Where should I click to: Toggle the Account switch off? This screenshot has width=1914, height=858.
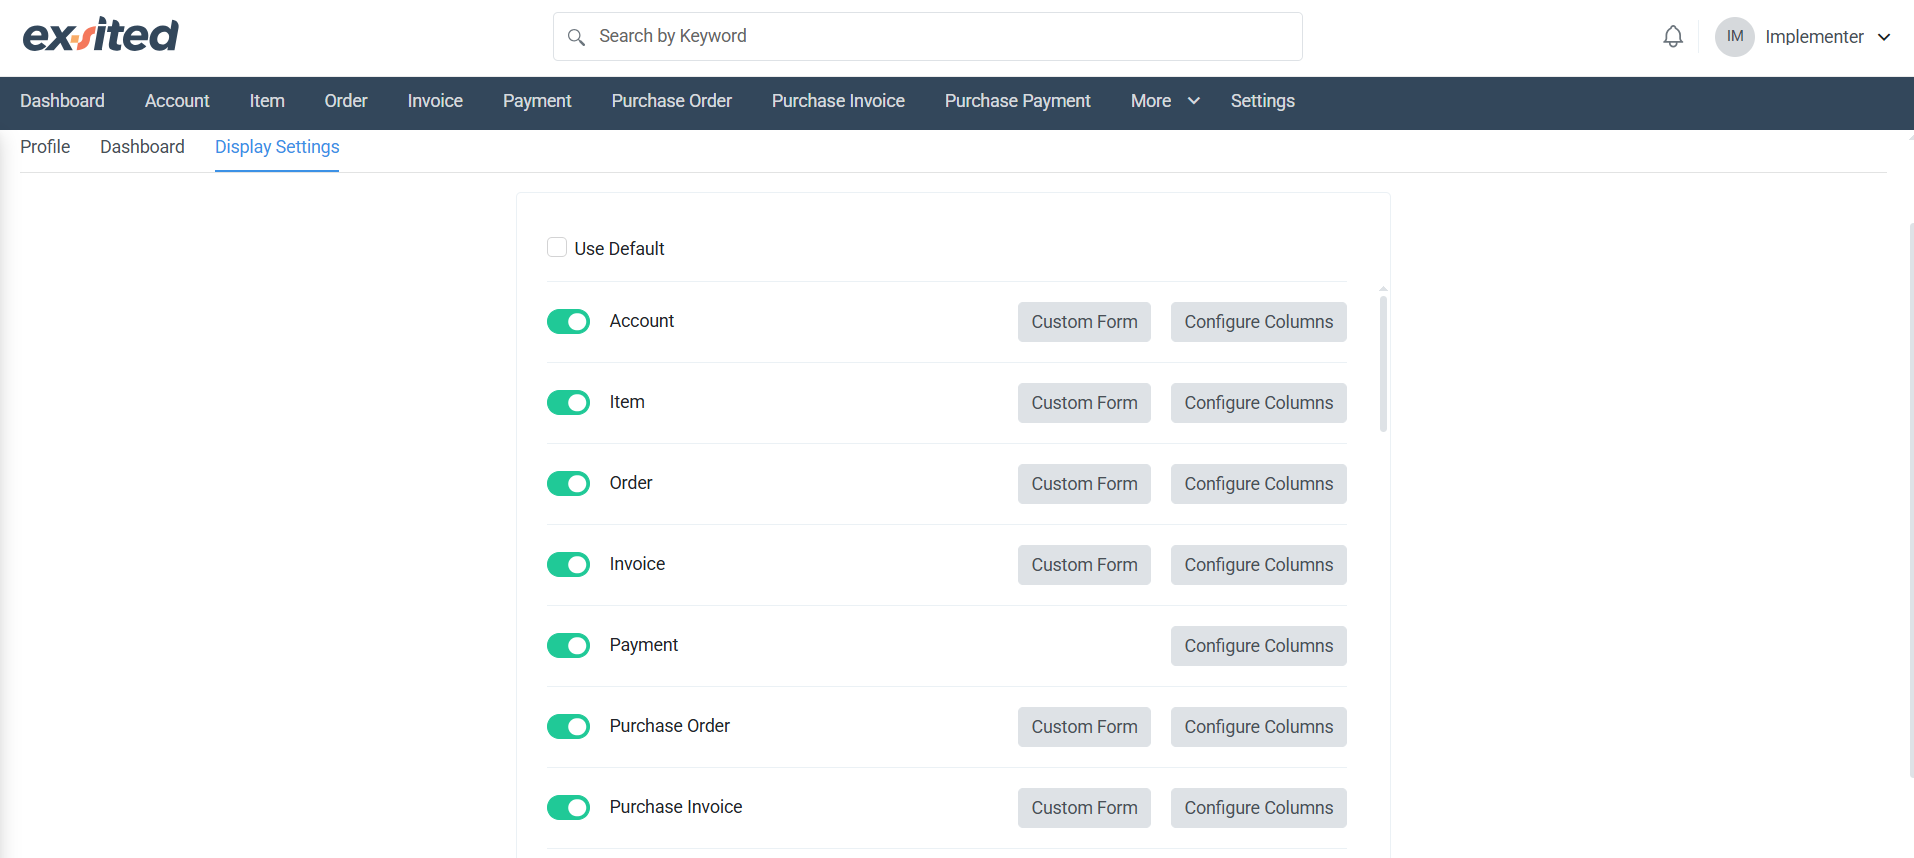pyautogui.click(x=568, y=321)
